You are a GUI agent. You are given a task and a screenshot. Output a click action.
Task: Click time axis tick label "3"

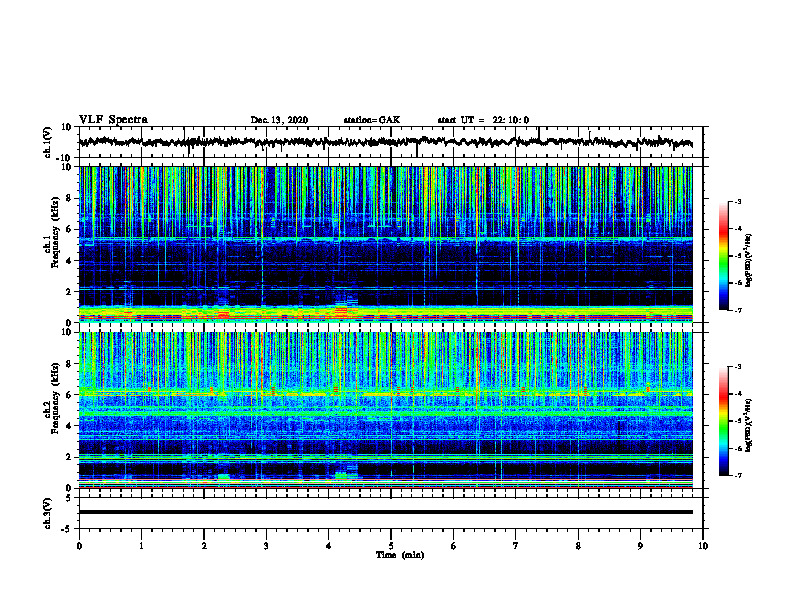[x=266, y=546]
